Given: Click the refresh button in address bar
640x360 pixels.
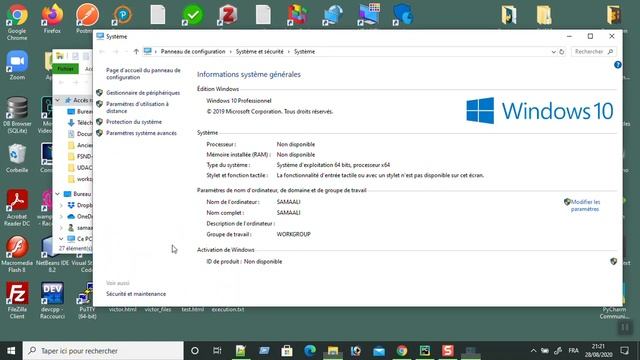Looking at the screenshot, I should pyautogui.click(x=562, y=52).
